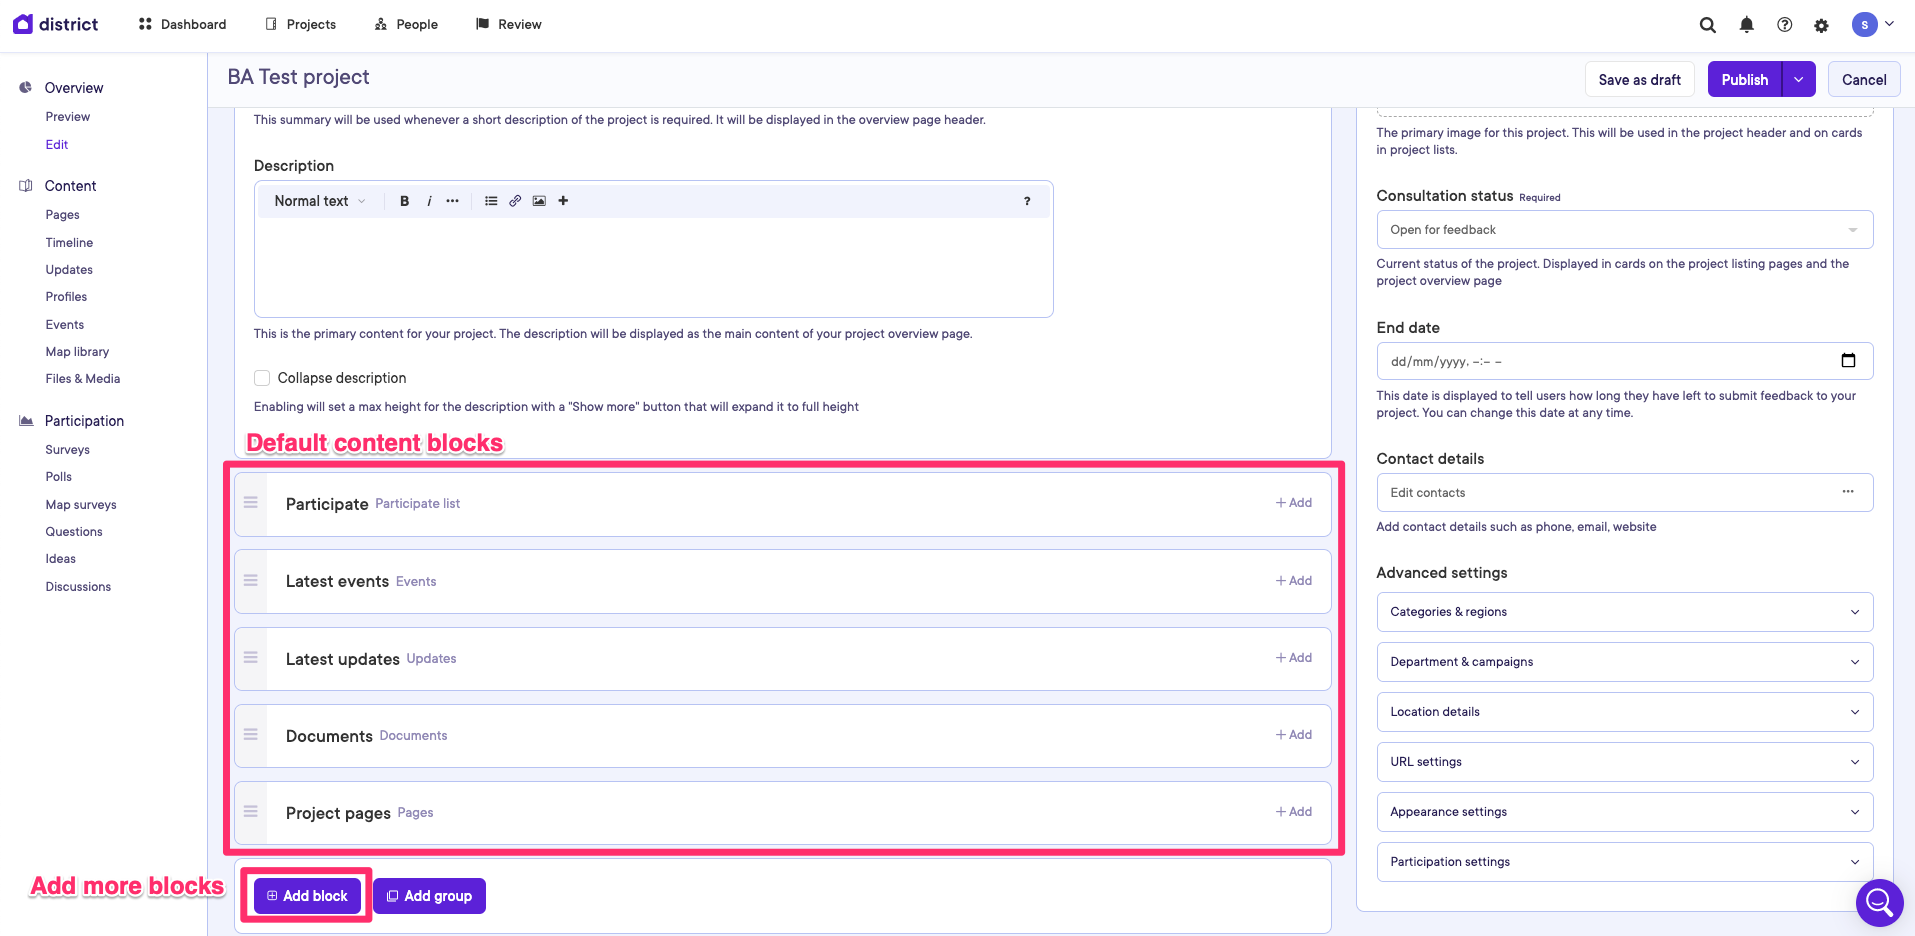Screen dimensions: 1915x936
Task: Expand Categories & regions settings
Action: click(x=1624, y=612)
